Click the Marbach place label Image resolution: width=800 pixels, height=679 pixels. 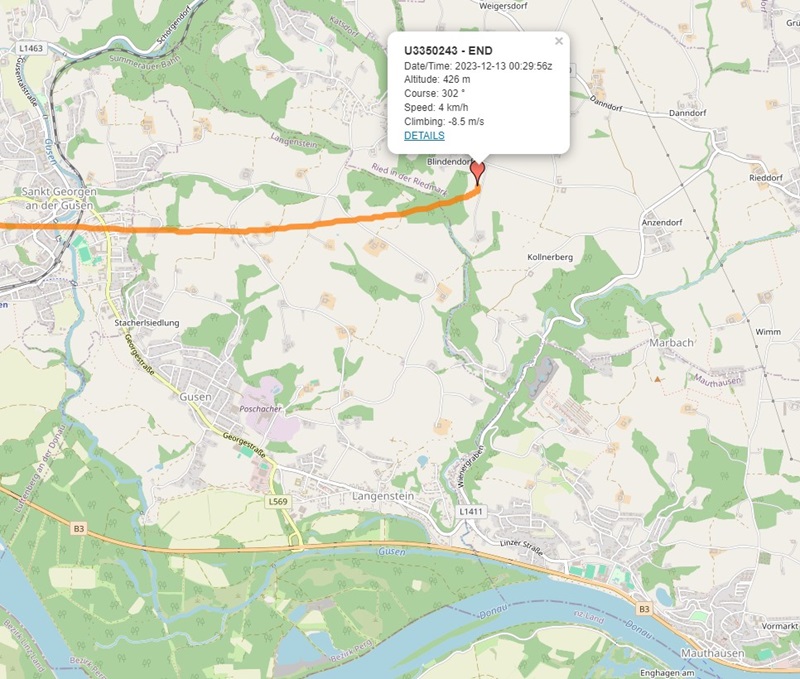click(671, 343)
